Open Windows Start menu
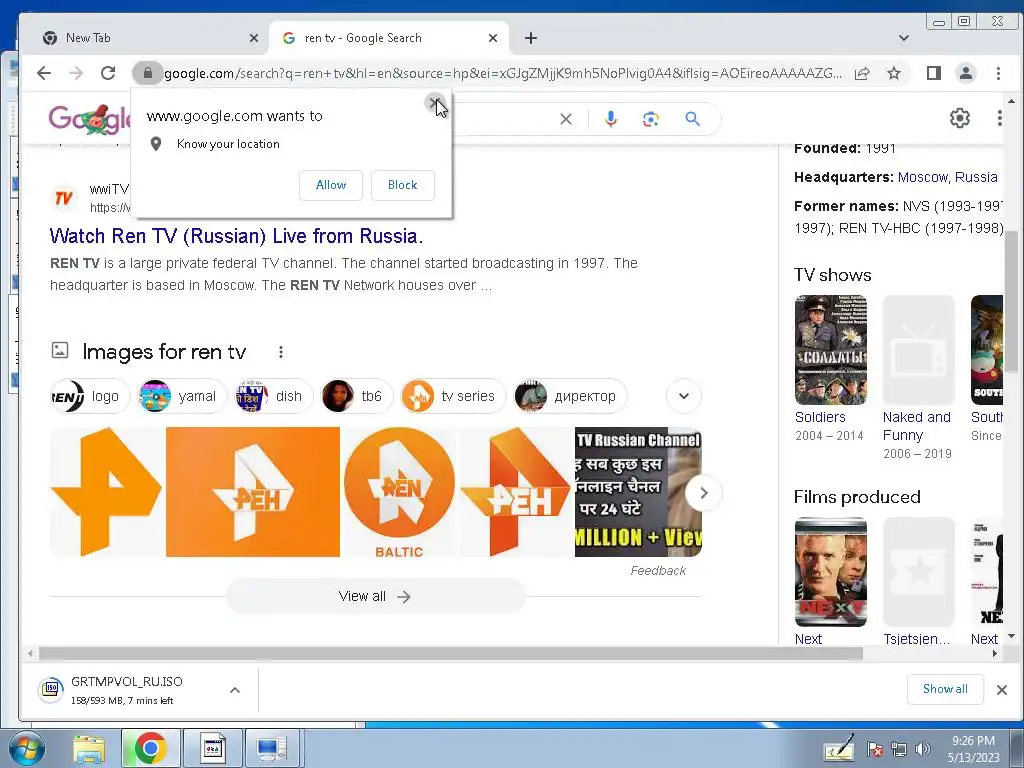 pyautogui.click(x=25, y=748)
